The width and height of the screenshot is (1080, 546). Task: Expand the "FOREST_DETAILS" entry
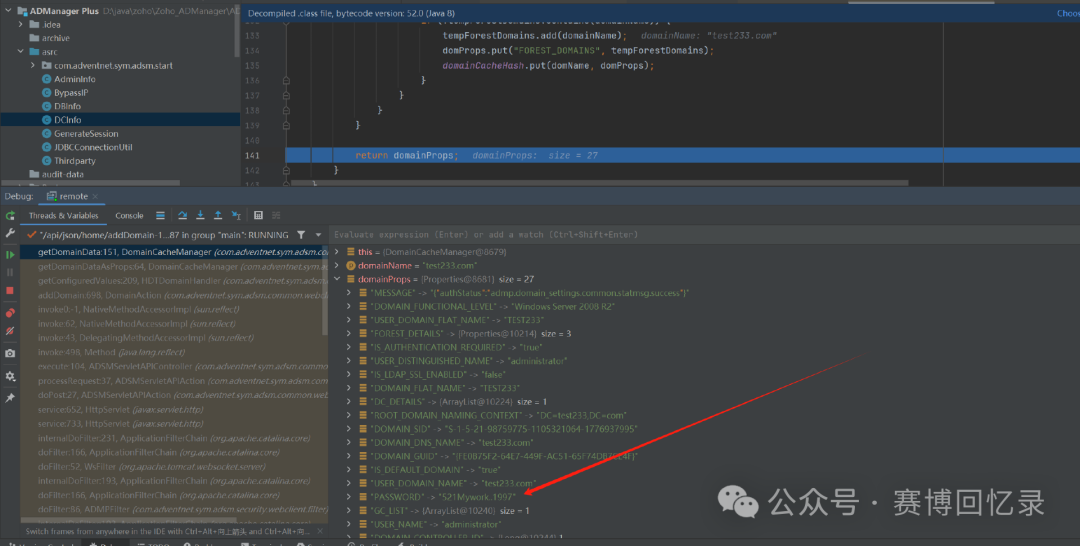349,334
